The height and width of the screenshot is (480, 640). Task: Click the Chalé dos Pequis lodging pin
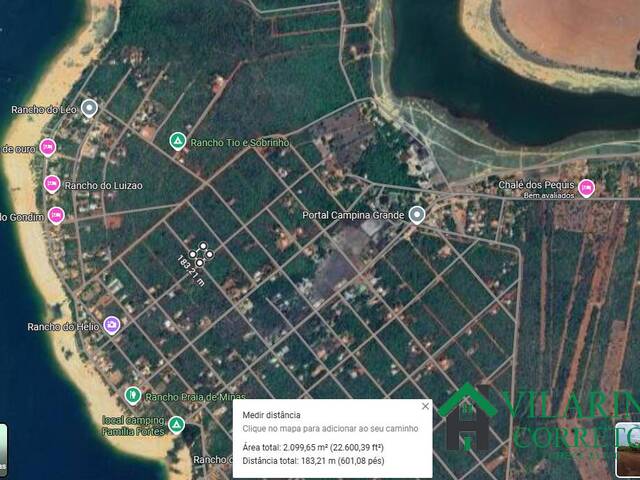[586, 188]
